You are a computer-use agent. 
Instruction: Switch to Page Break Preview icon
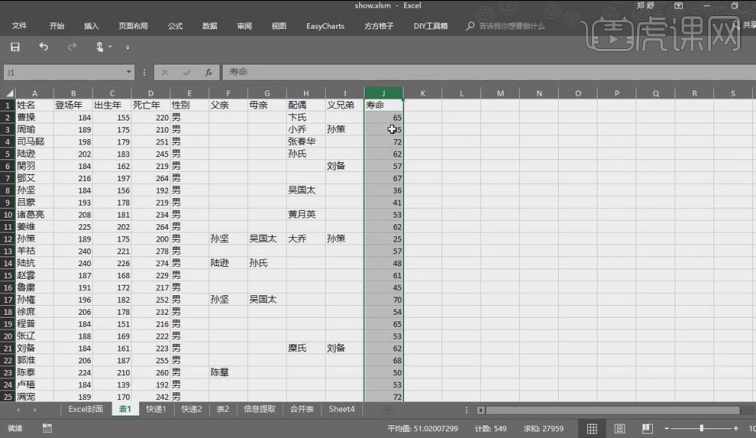[647, 428]
